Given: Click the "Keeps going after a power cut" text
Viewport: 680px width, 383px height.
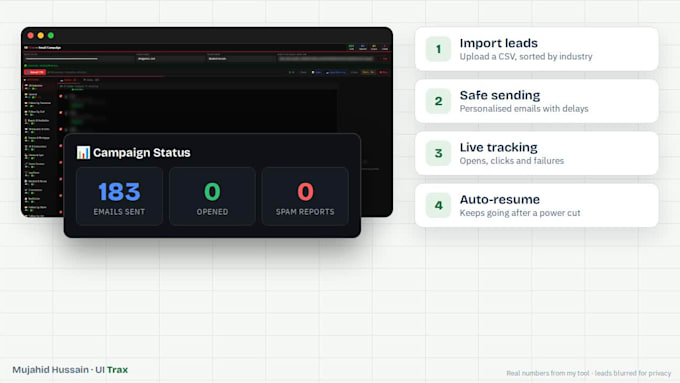Looking at the screenshot, I should 520,213.
